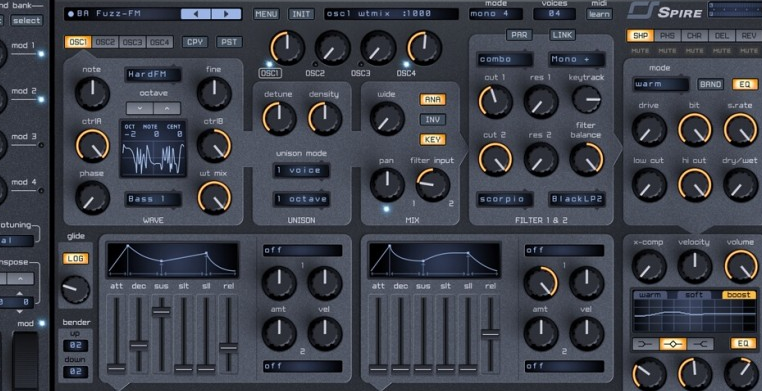762x391 pixels.
Task: Open the scorpio filter type dropdown
Action: (504, 199)
